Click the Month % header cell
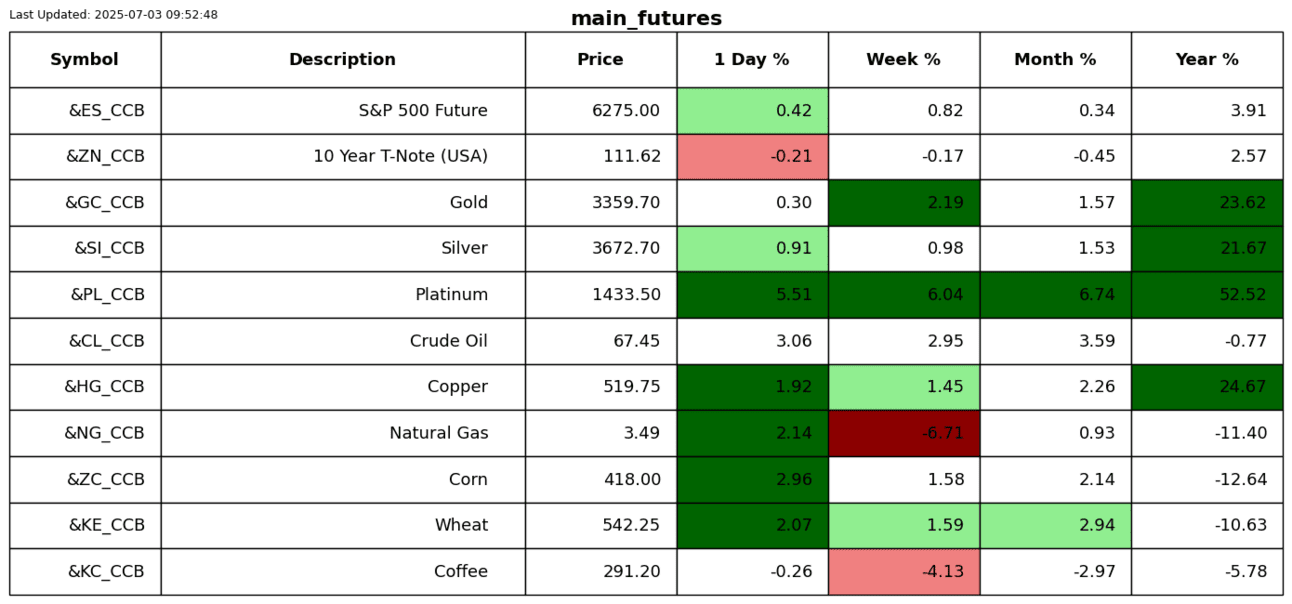Screen dimensions: 1292x604 (1055, 60)
